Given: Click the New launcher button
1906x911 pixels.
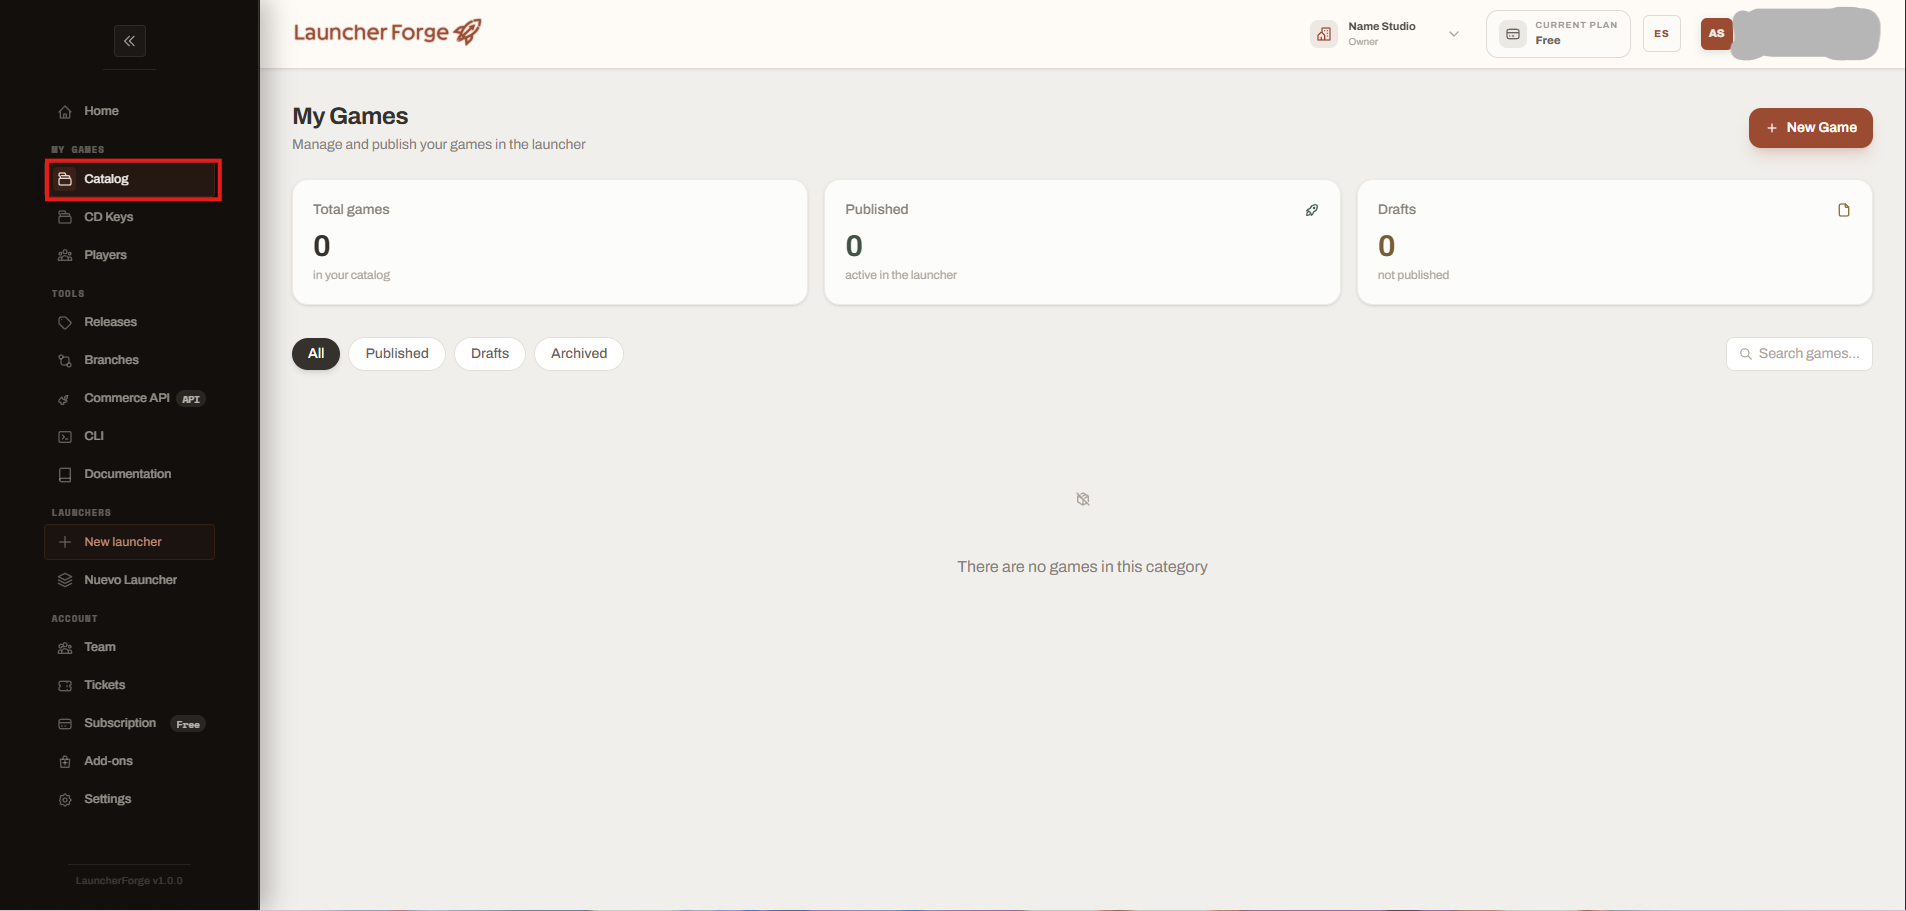Looking at the screenshot, I should [x=130, y=542].
